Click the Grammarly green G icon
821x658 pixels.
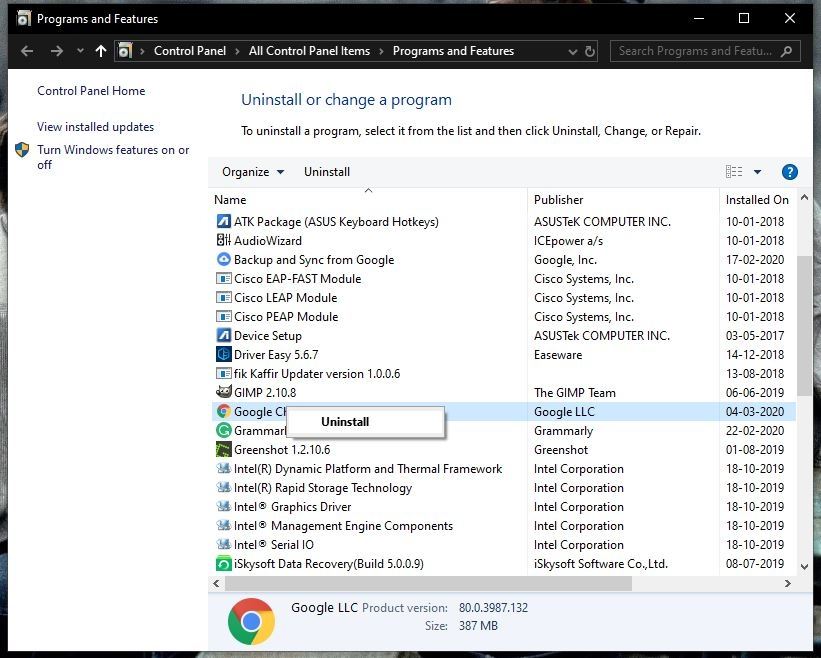tap(224, 430)
